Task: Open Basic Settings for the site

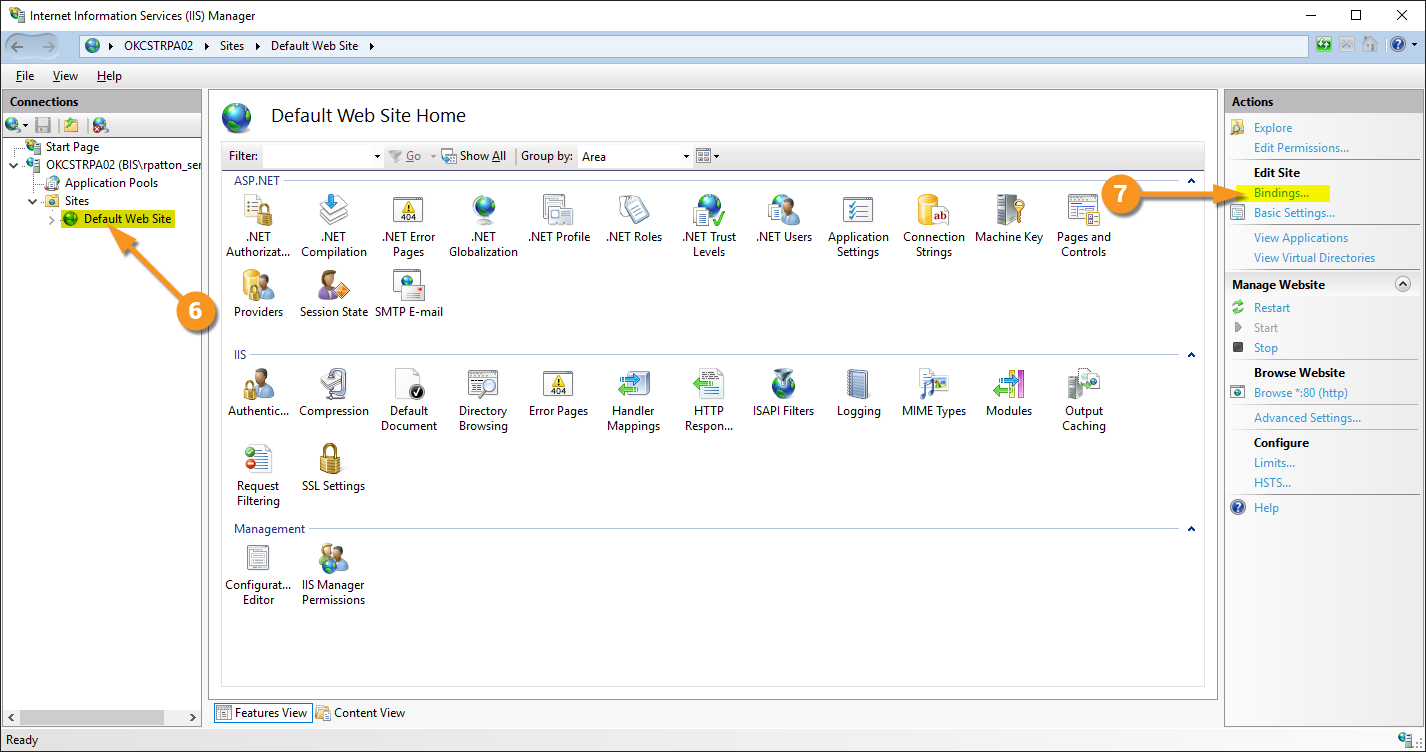Action: coord(1294,213)
